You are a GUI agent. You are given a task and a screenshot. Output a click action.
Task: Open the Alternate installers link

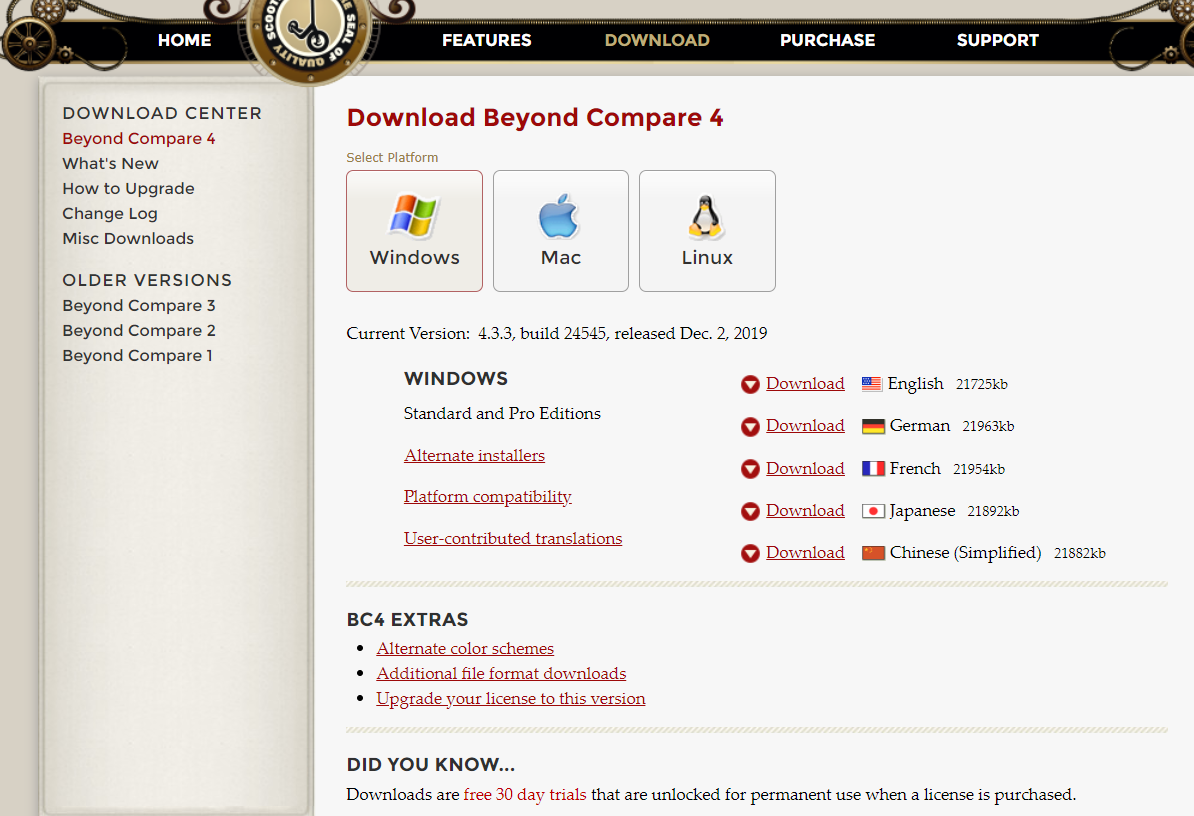[x=474, y=455]
